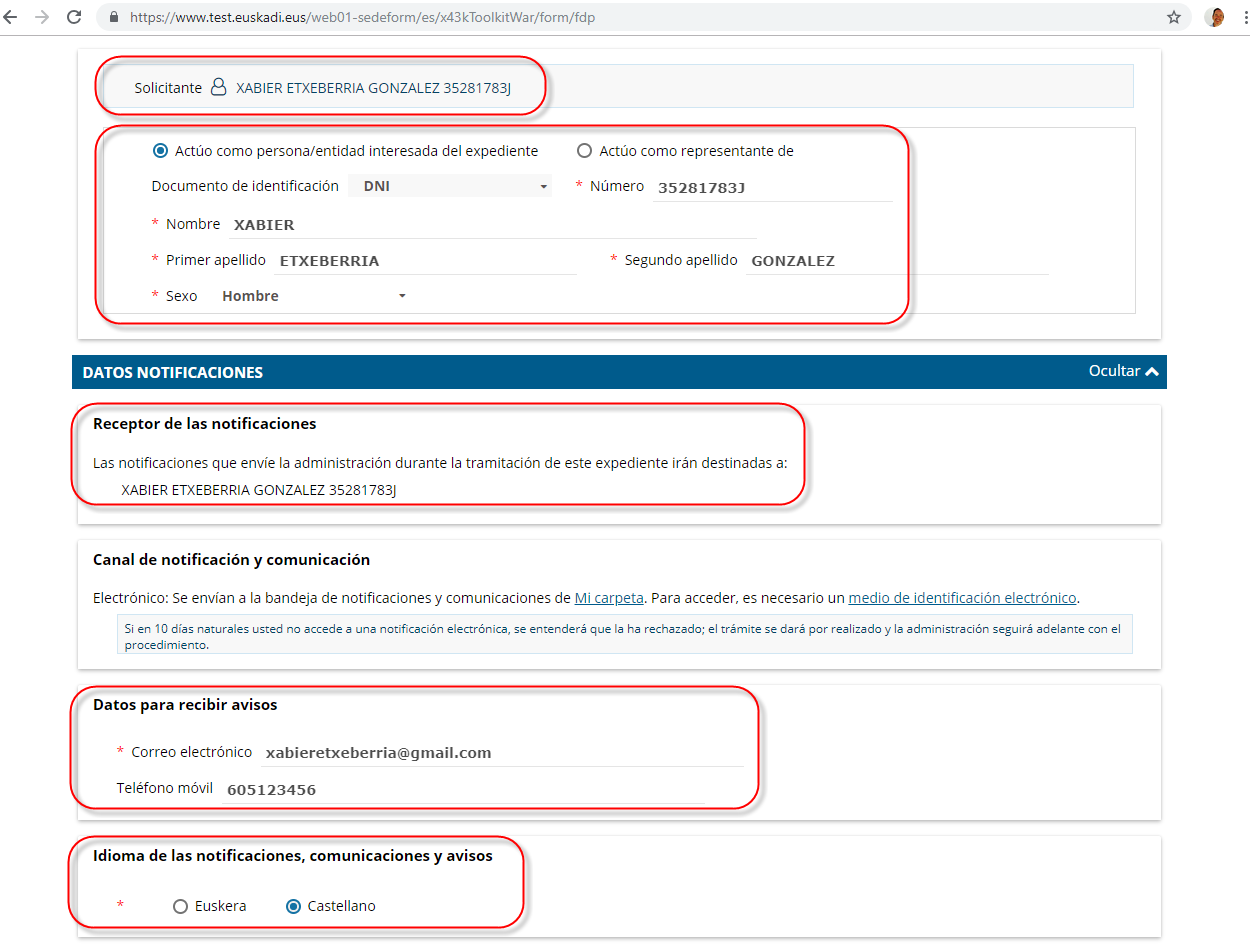Click the browser back arrow
Image resolution: width=1250 pixels, height=945 pixels.
click(11, 17)
